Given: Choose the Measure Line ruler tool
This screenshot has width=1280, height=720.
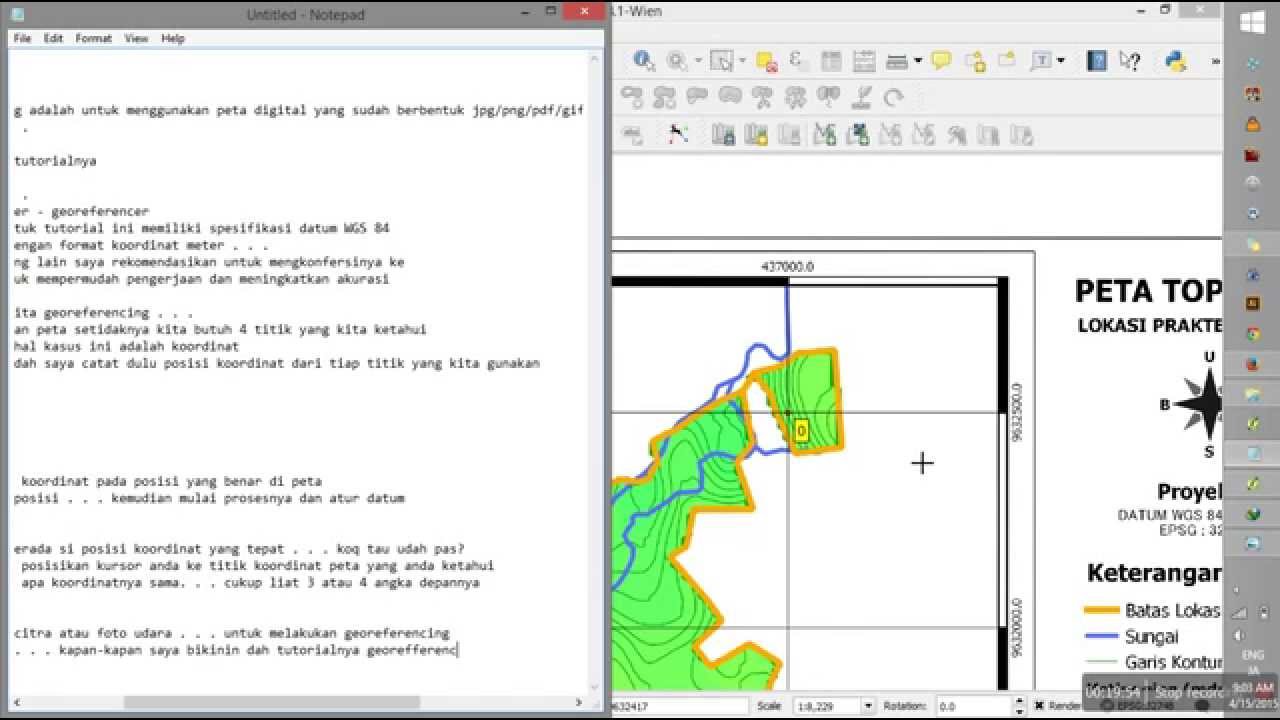Looking at the screenshot, I should 897,61.
